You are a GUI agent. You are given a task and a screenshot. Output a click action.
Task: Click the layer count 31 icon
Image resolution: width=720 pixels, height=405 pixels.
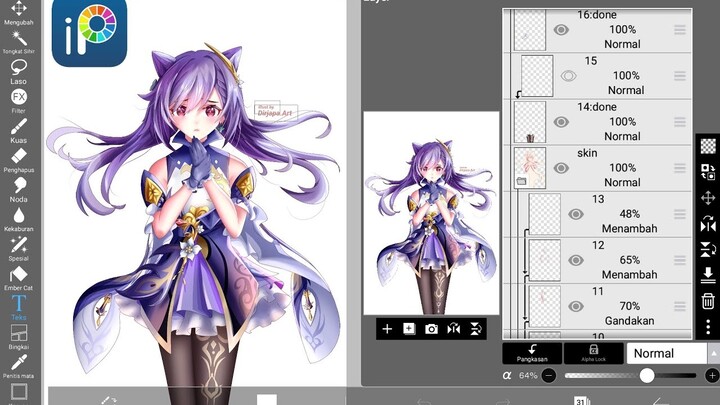point(580,401)
